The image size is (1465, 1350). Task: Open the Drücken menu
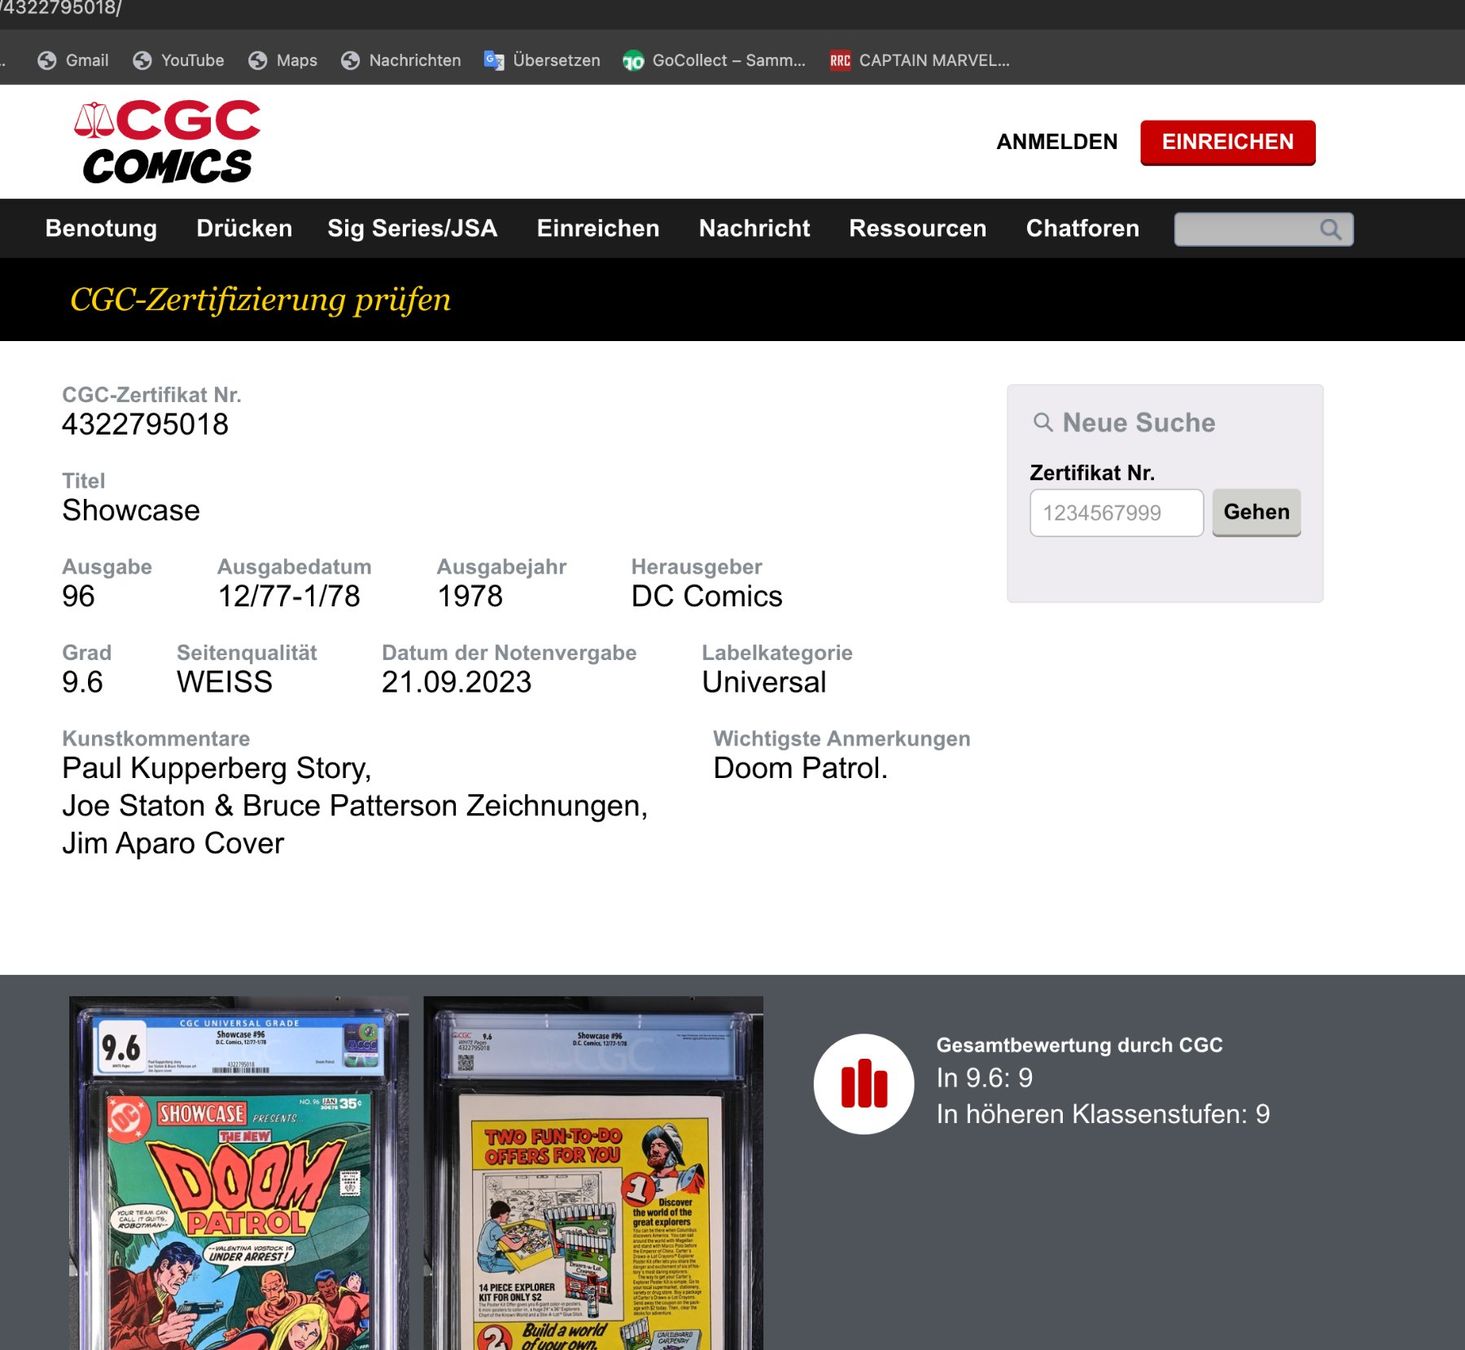pyautogui.click(x=244, y=228)
